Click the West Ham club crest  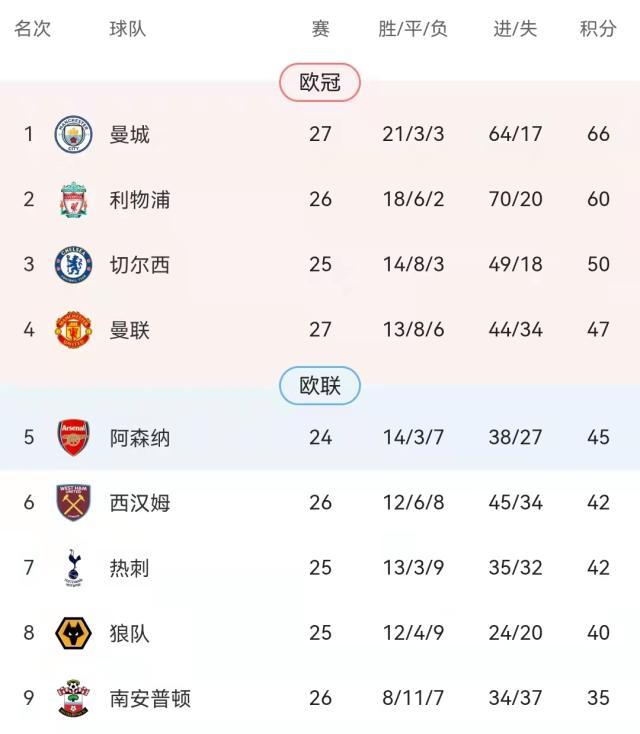pyautogui.click(x=73, y=503)
